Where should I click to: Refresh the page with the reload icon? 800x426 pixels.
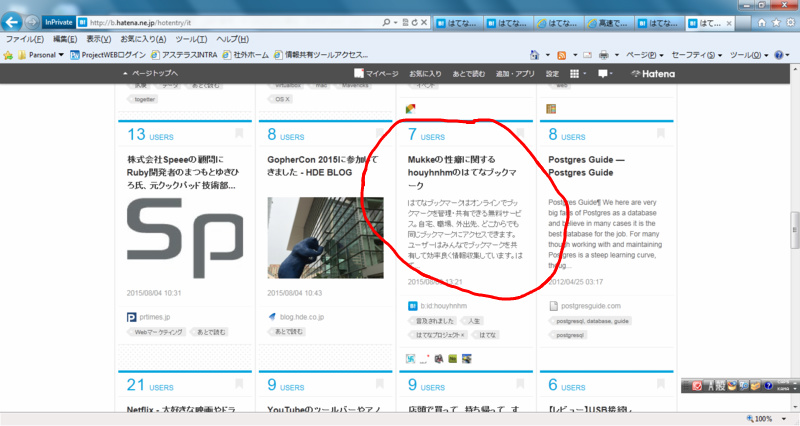(414, 22)
